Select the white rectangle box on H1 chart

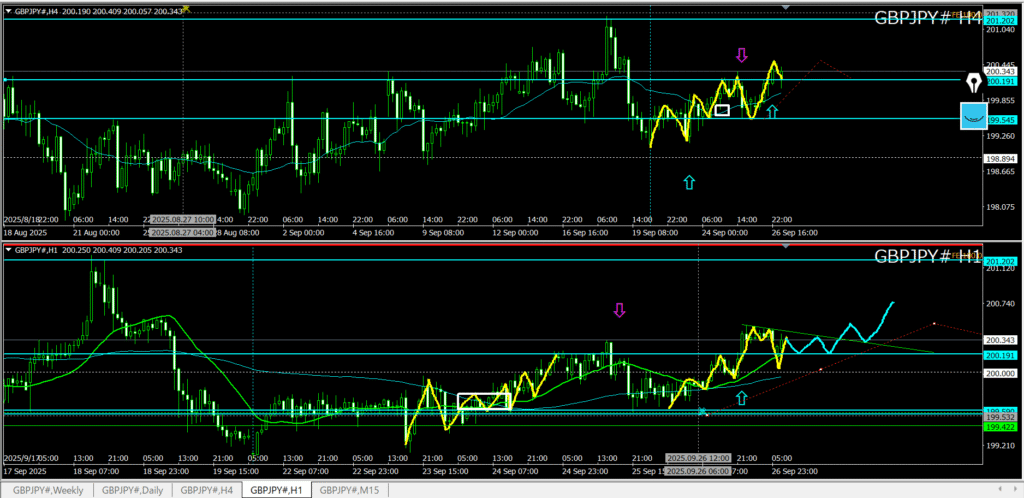[x=484, y=401]
